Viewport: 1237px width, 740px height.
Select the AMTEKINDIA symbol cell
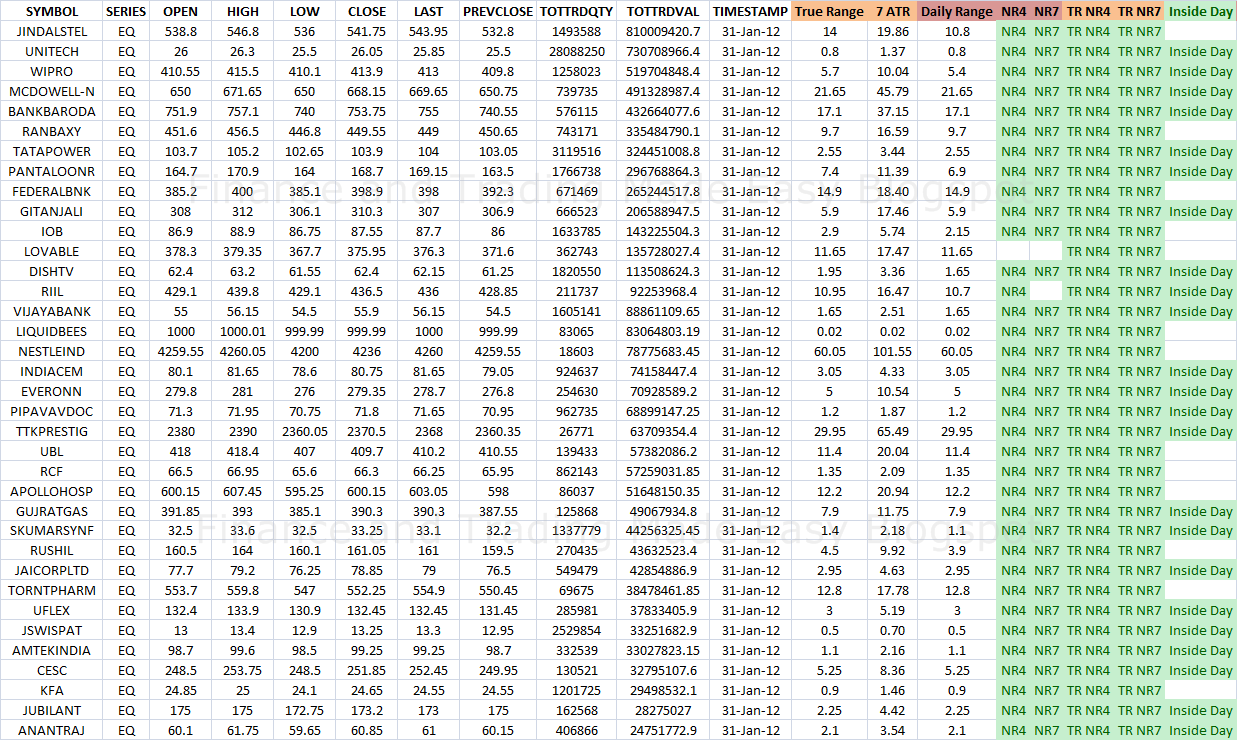(52, 651)
